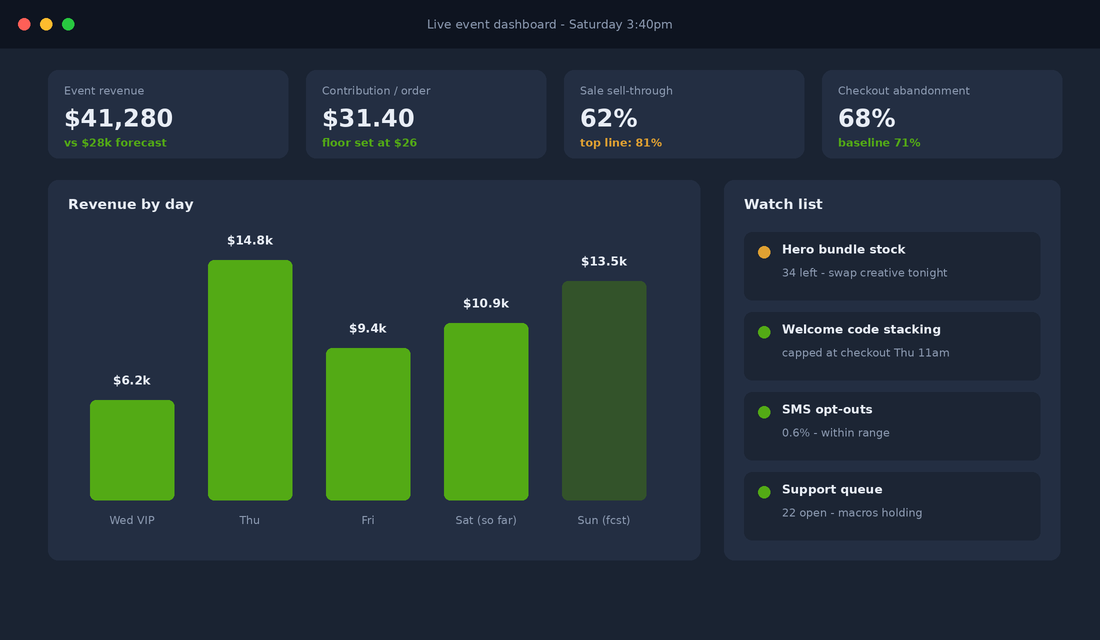Click the $13.5k label above Sun
1100x640 pixels.
[604, 261]
